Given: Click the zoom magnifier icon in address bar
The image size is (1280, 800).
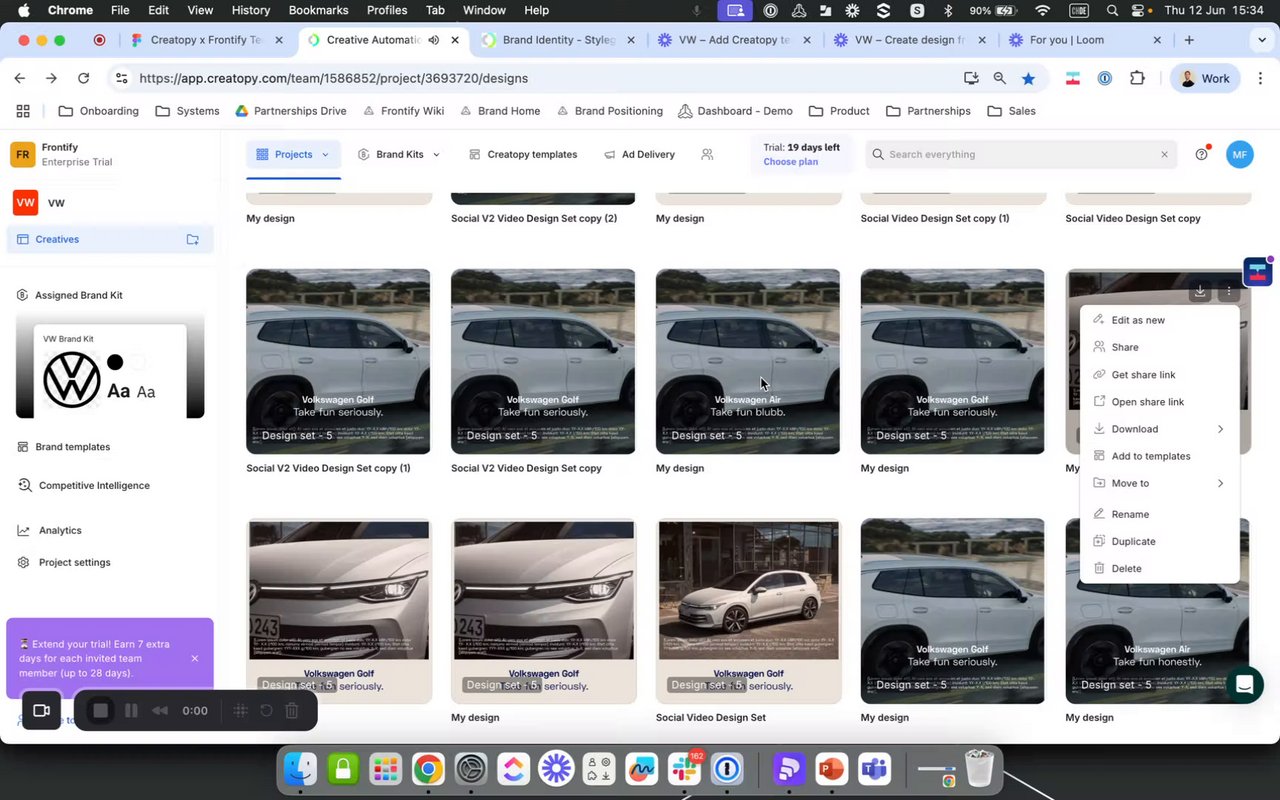Looking at the screenshot, I should pyautogui.click(x=999, y=78).
